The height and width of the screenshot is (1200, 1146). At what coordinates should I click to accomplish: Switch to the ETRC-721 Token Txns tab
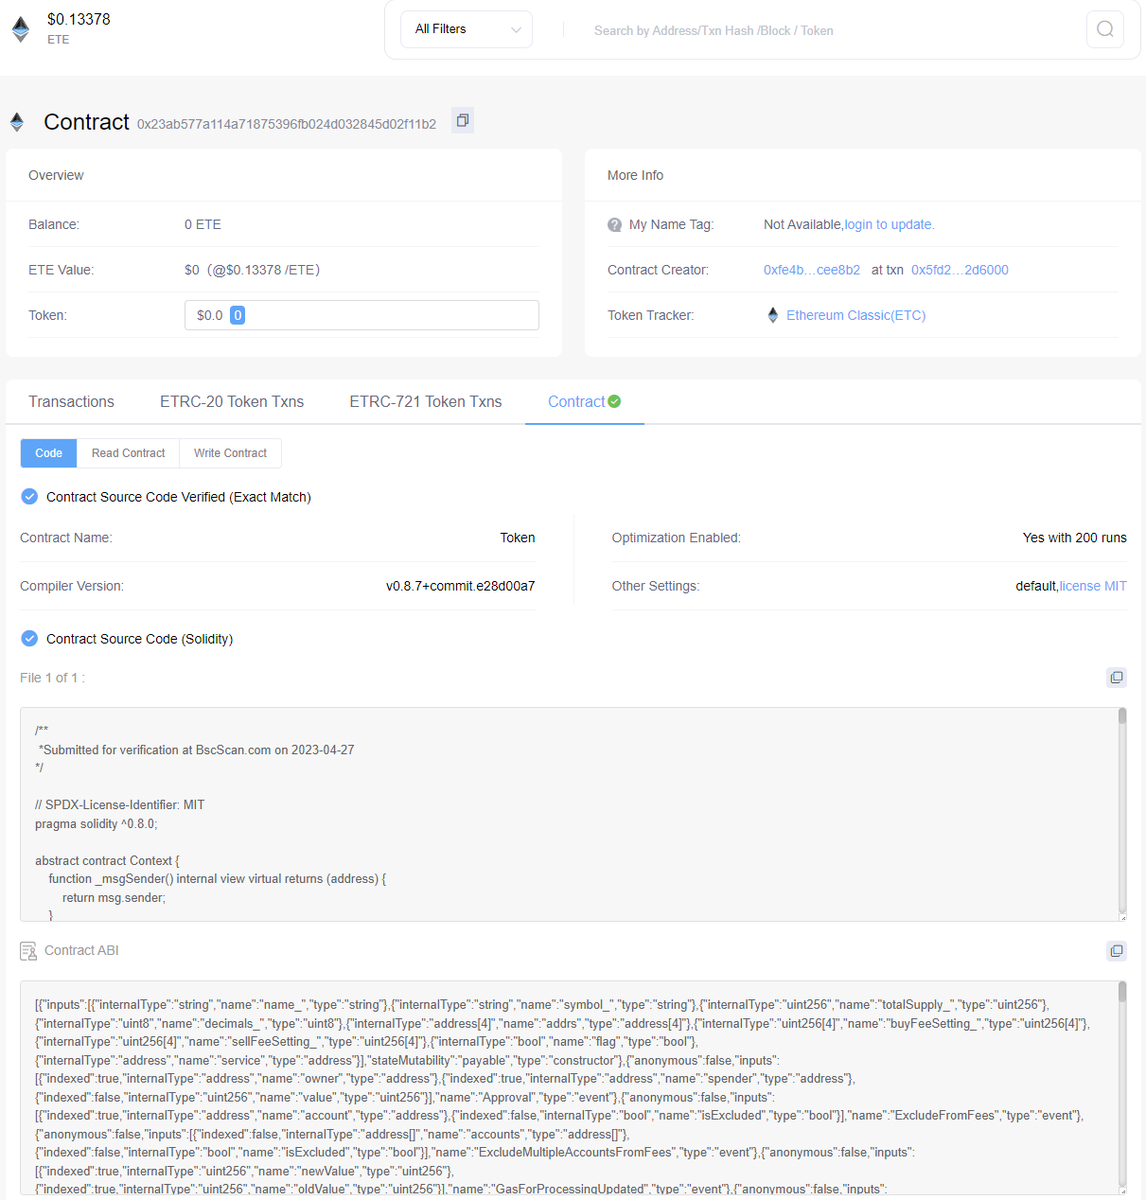pyautogui.click(x=426, y=402)
